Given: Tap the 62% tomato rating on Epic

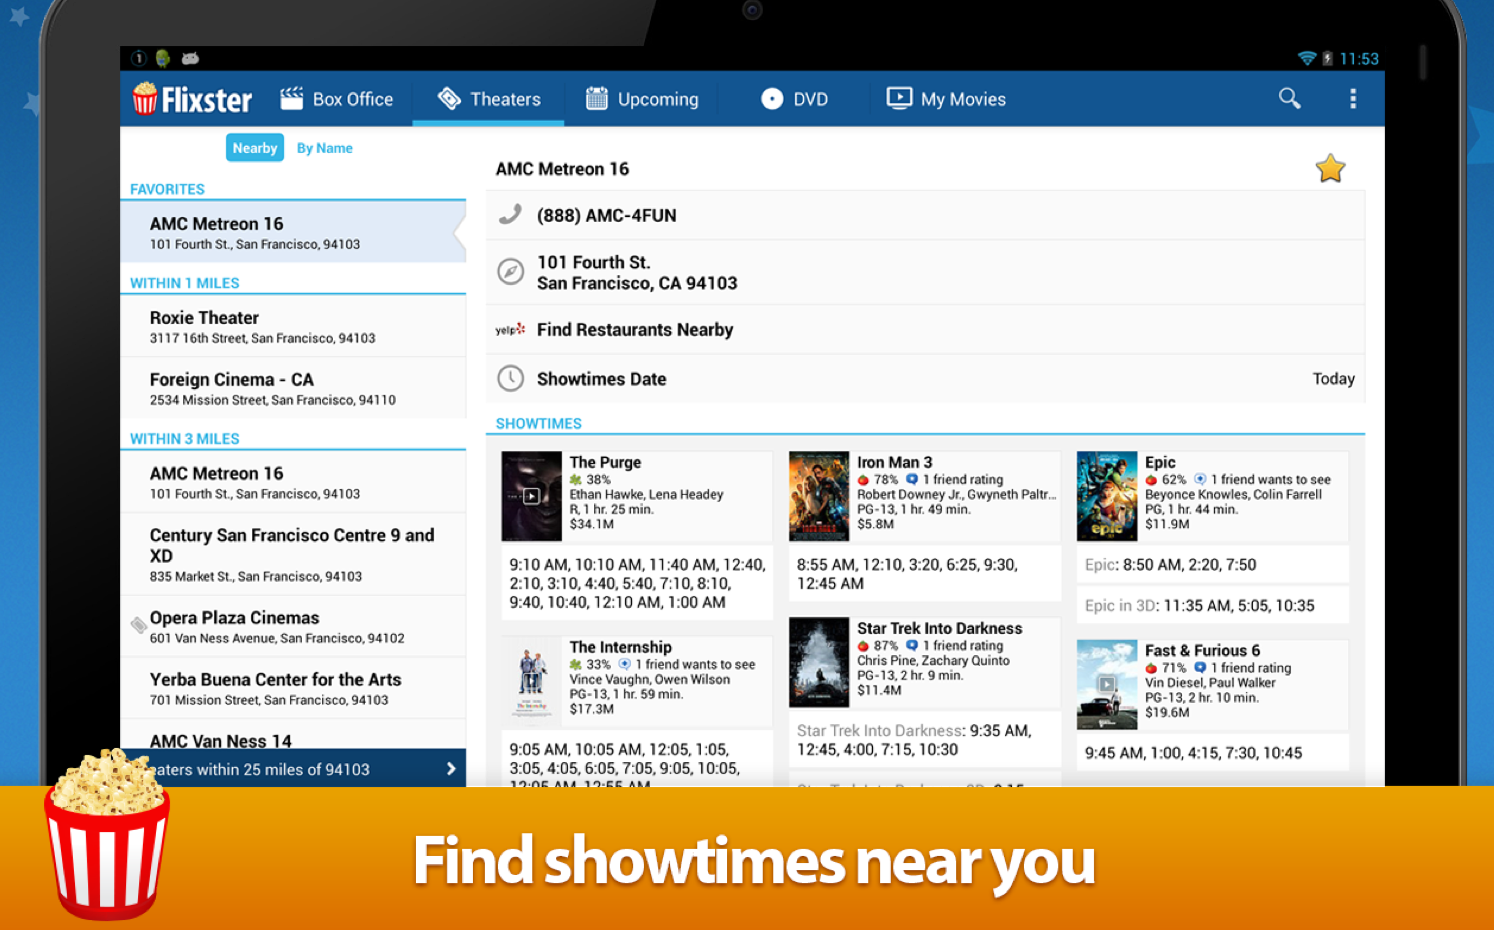Looking at the screenshot, I should click(1151, 480).
